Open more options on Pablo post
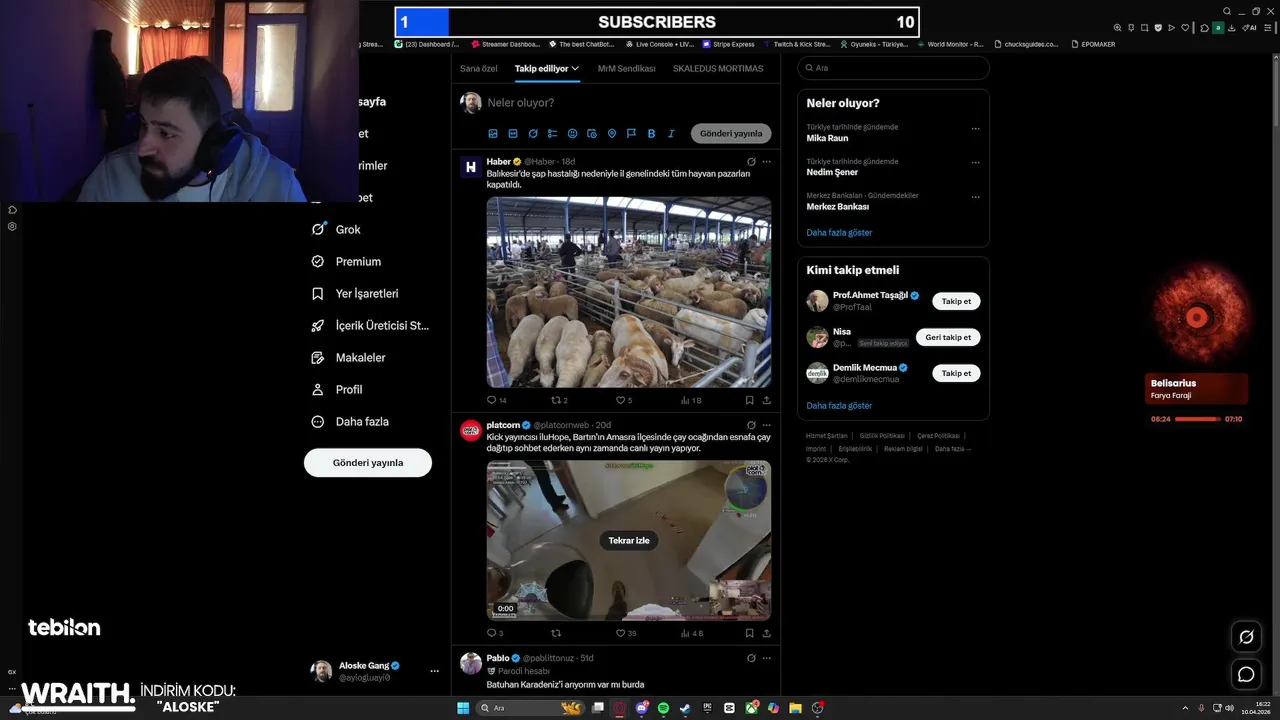The height and width of the screenshot is (720, 1280). point(767,658)
